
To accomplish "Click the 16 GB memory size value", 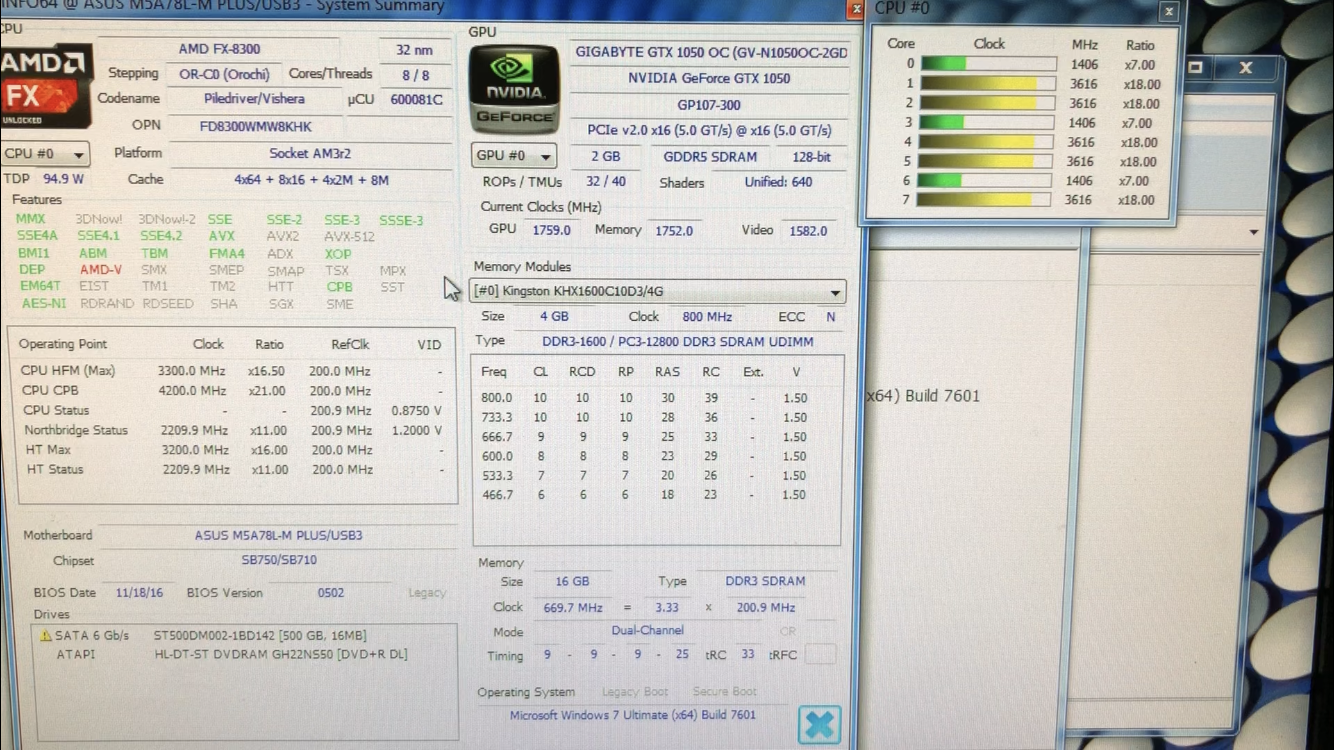I will (572, 581).
